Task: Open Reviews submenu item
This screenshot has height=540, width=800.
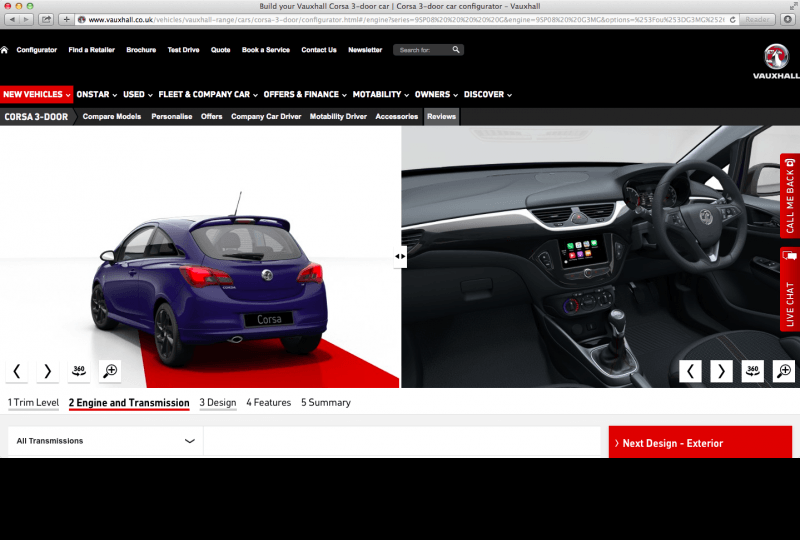Action: (x=441, y=117)
